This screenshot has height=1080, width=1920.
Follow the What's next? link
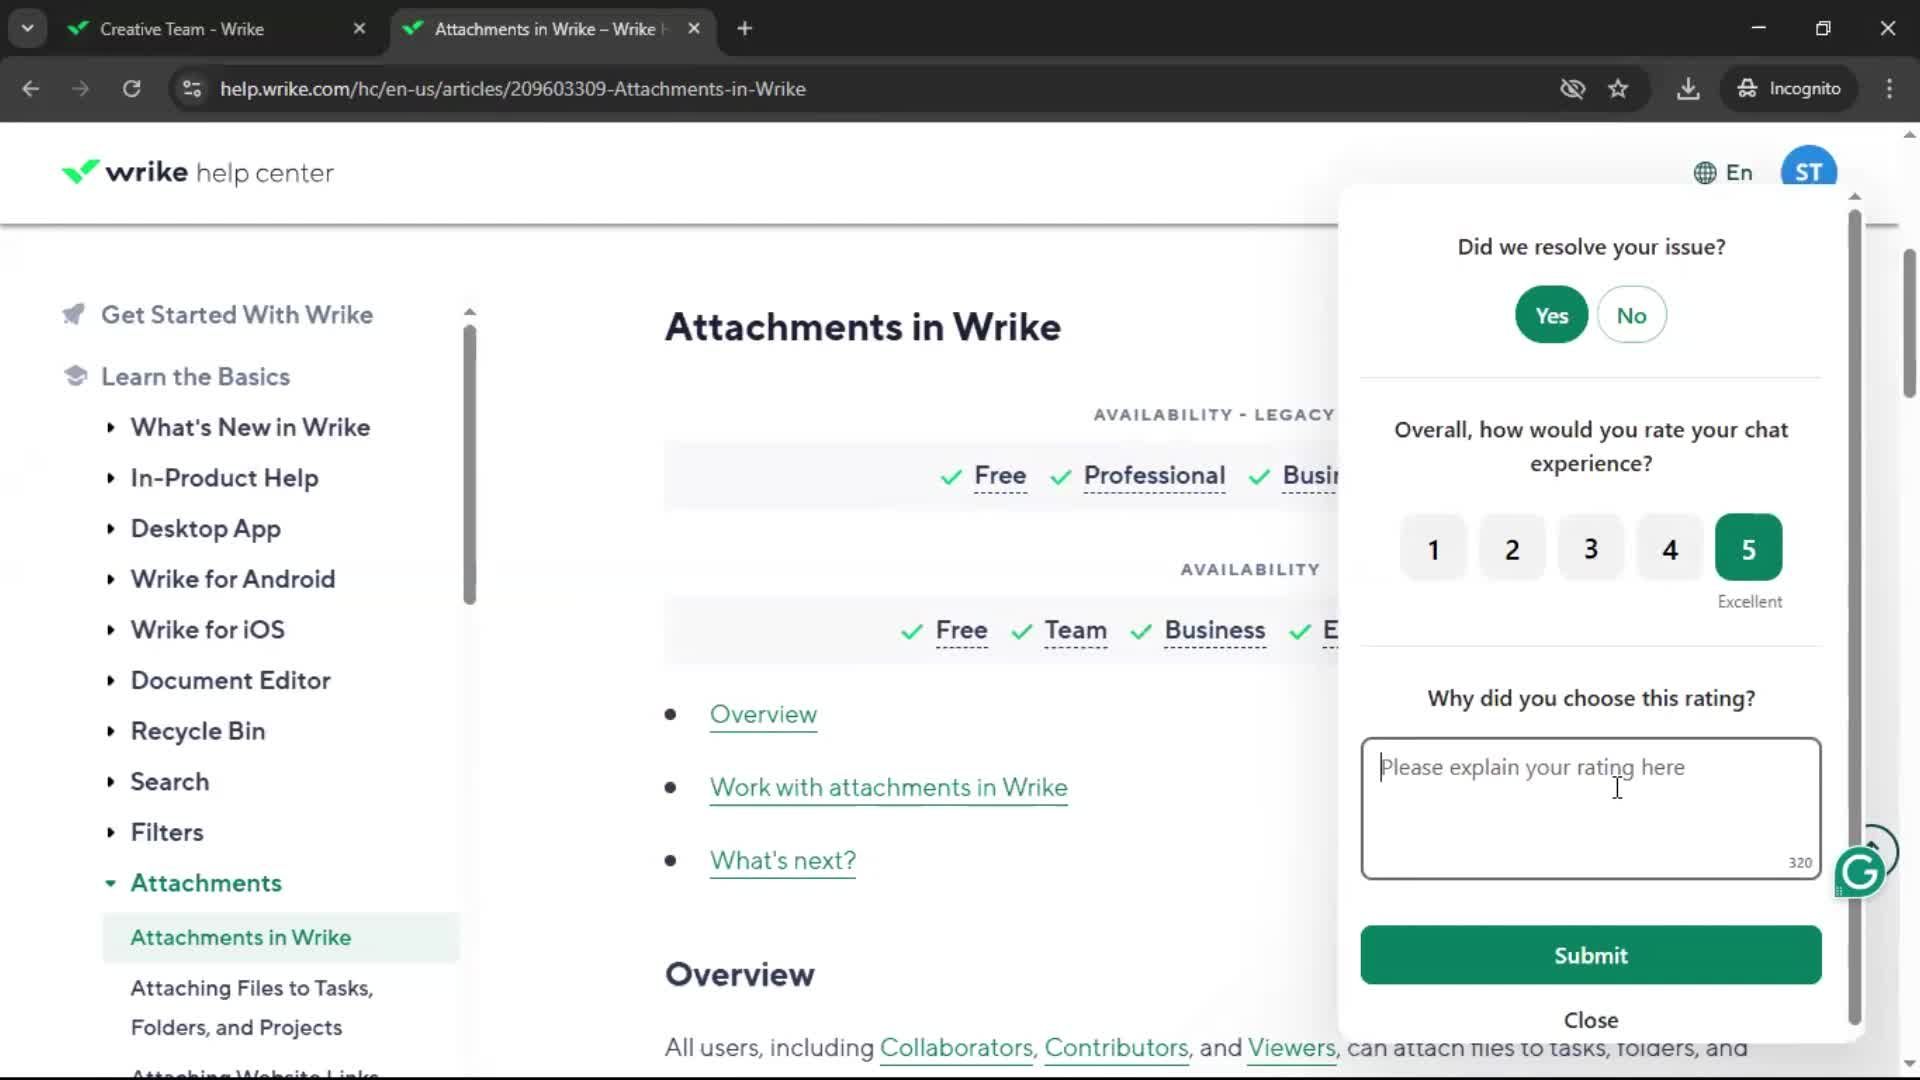click(x=782, y=860)
